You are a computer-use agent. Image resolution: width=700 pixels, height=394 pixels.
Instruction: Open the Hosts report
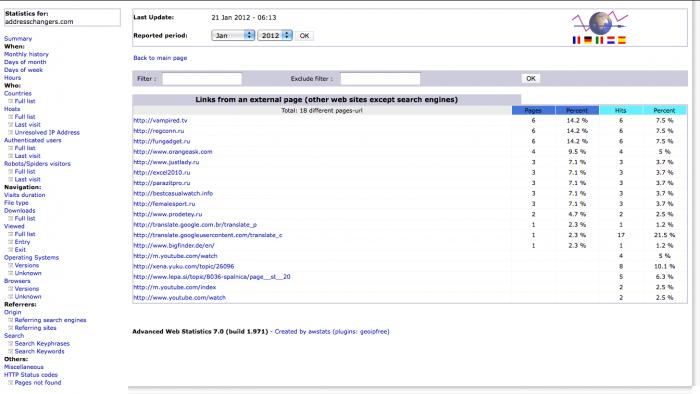(x=12, y=109)
